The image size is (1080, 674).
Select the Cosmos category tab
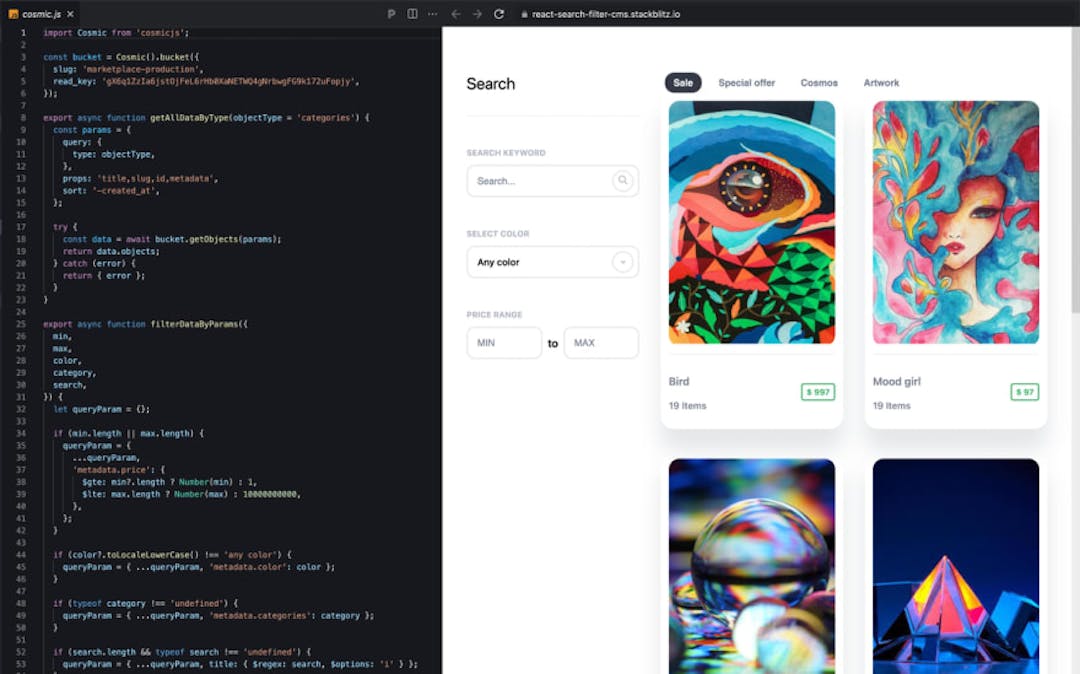tap(819, 83)
